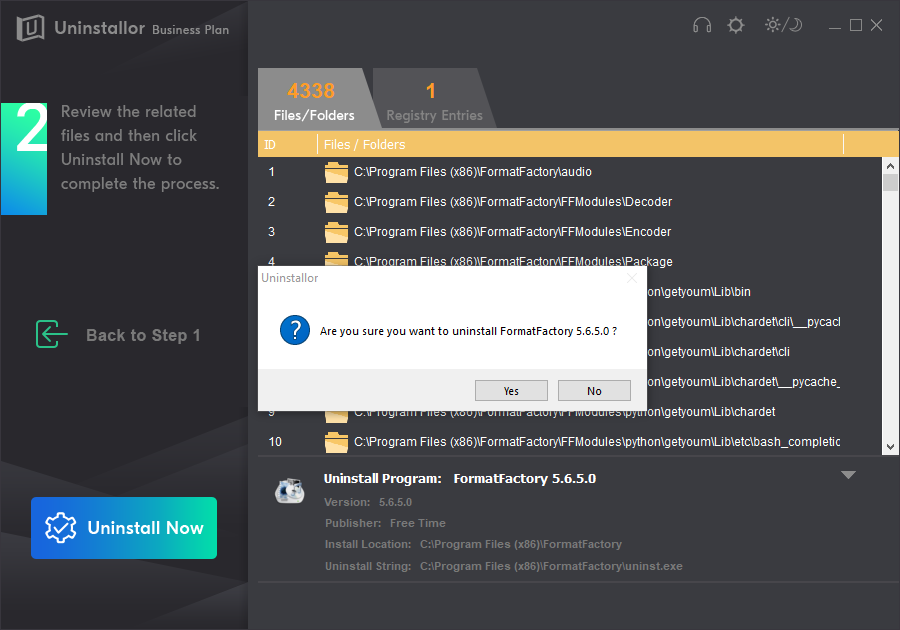The height and width of the screenshot is (630, 900).
Task: Click the ID column header
Action: tap(287, 145)
